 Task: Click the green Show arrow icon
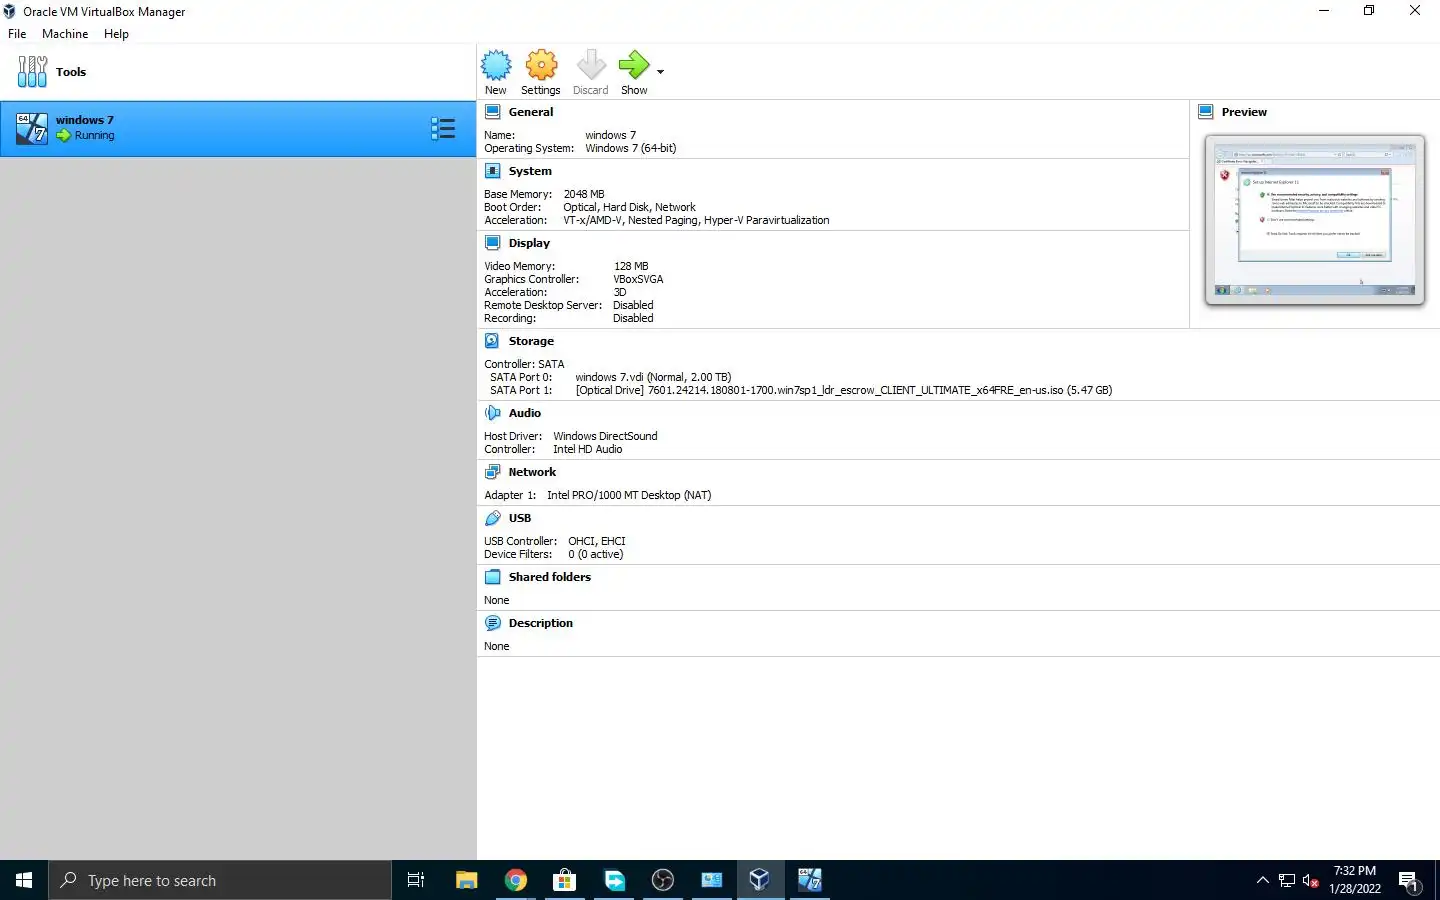pos(634,66)
